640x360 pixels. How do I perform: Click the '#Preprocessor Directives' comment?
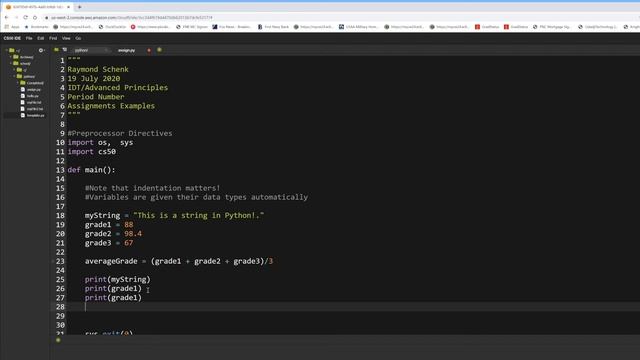coord(120,133)
